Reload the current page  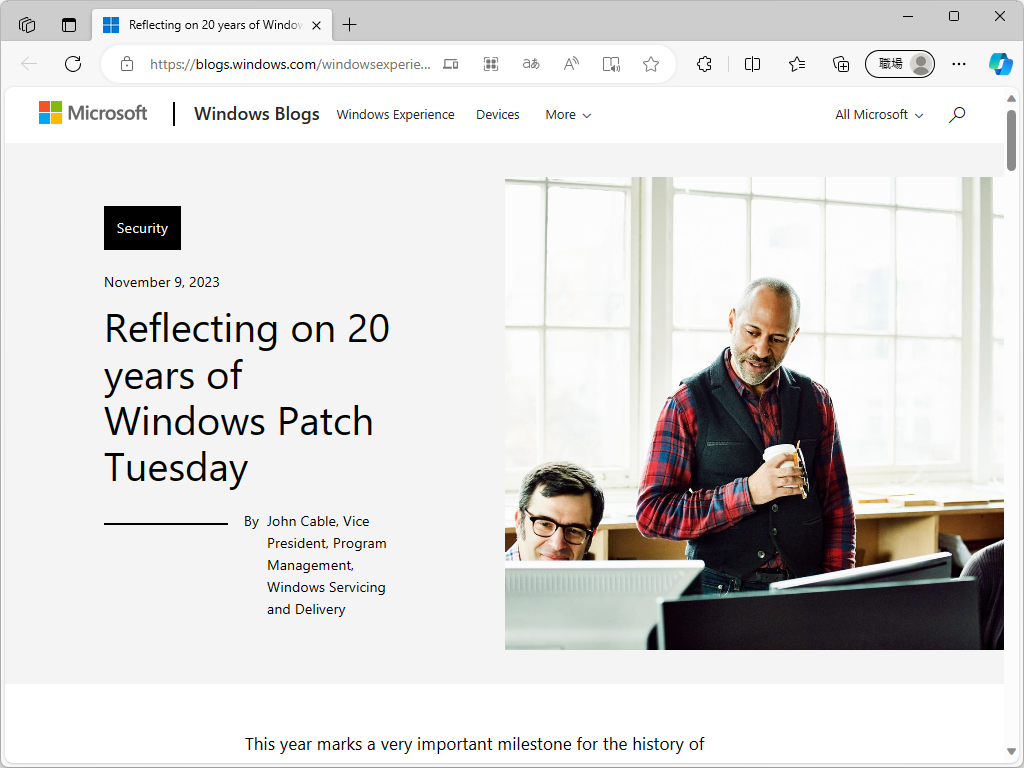pyautogui.click(x=72, y=63)
